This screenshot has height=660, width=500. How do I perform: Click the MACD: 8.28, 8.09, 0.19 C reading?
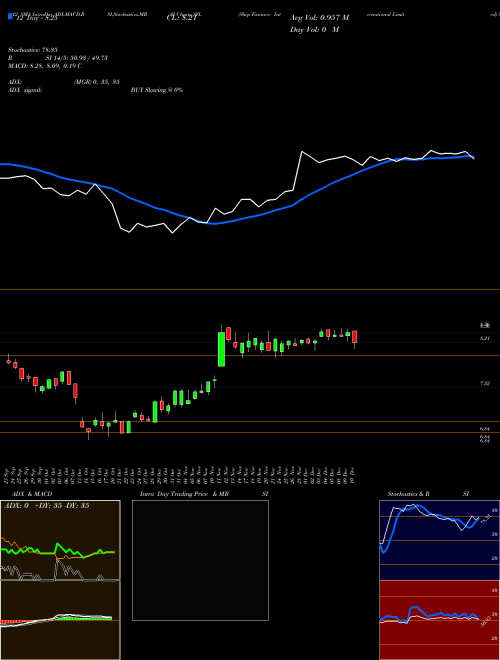tap(45, 66)
